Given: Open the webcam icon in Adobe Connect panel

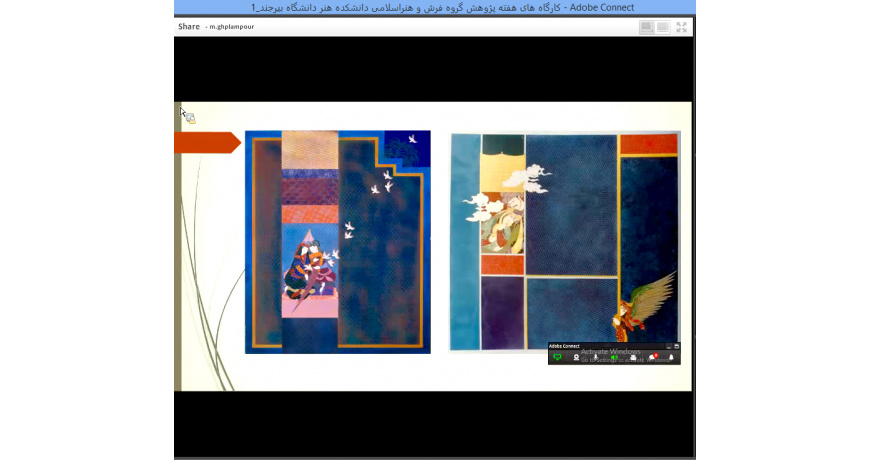Looking at the screenshot, I should point(576,357).
